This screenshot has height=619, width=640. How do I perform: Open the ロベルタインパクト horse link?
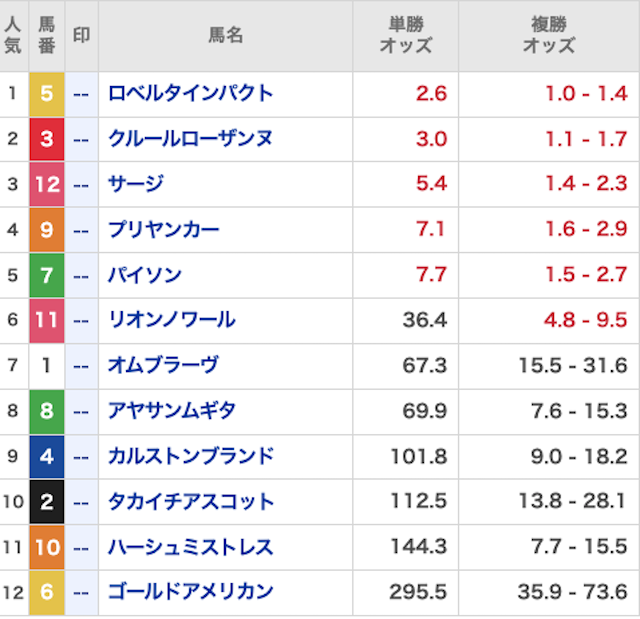190,94
